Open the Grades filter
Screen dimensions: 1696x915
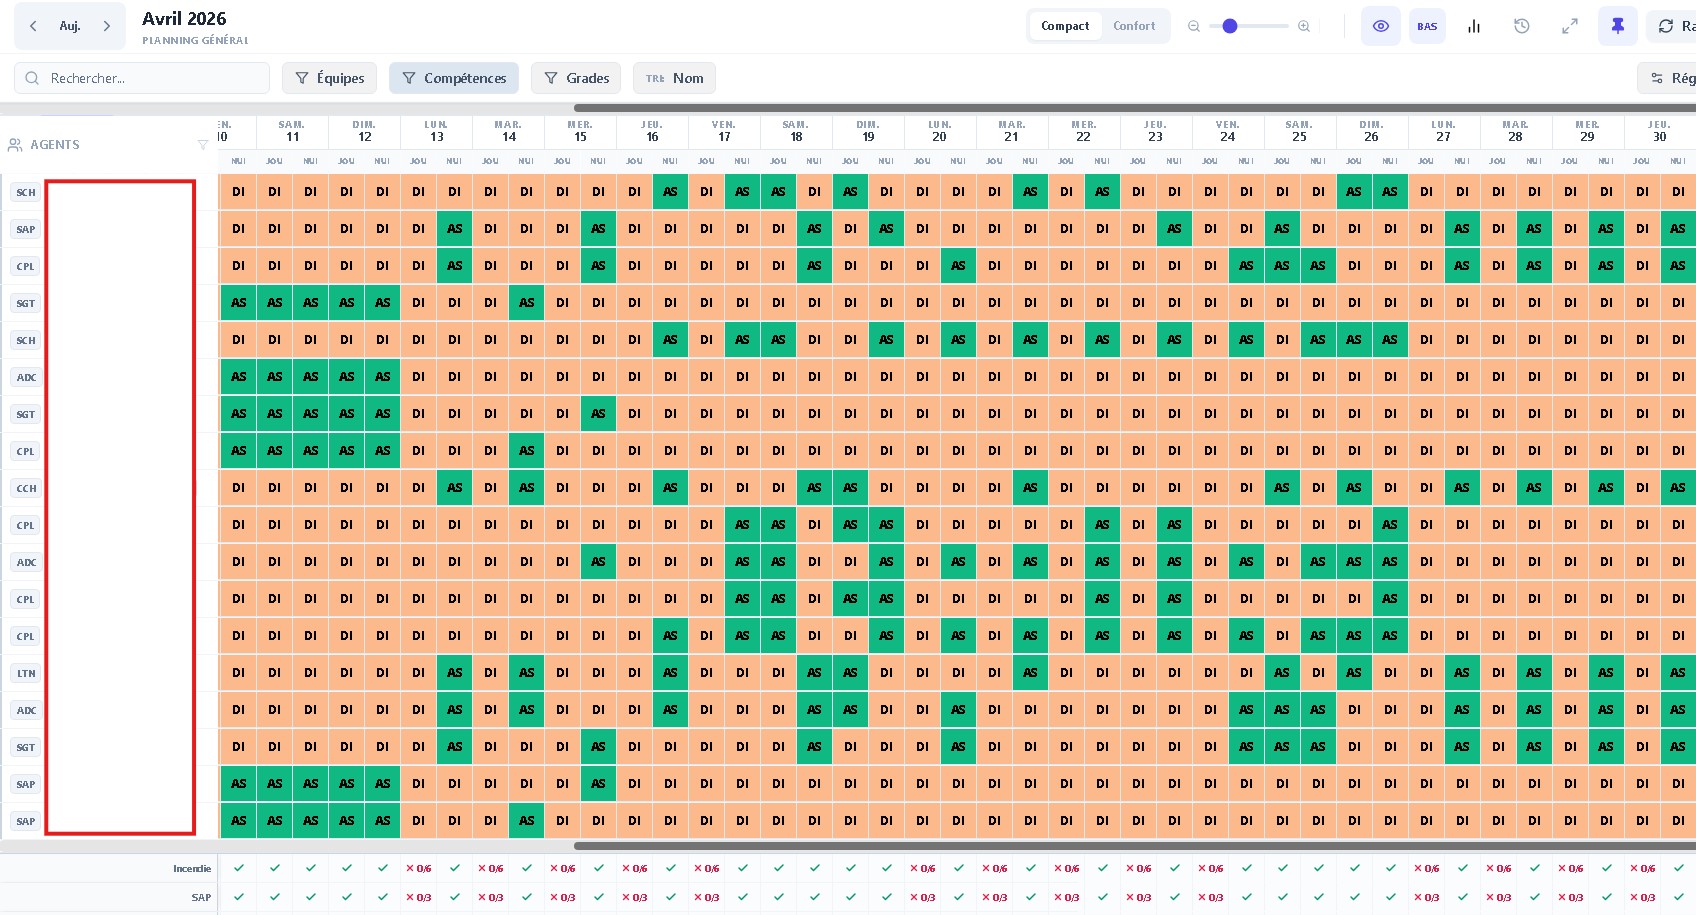(576, 78)
